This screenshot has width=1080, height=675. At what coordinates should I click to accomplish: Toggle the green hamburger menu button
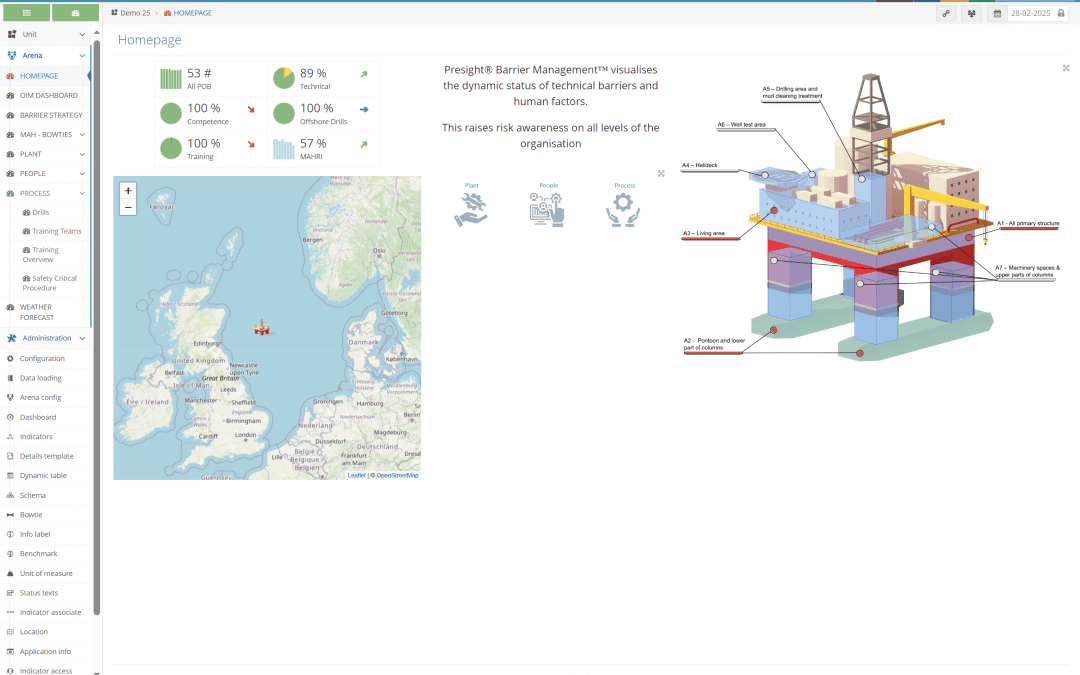25,12
